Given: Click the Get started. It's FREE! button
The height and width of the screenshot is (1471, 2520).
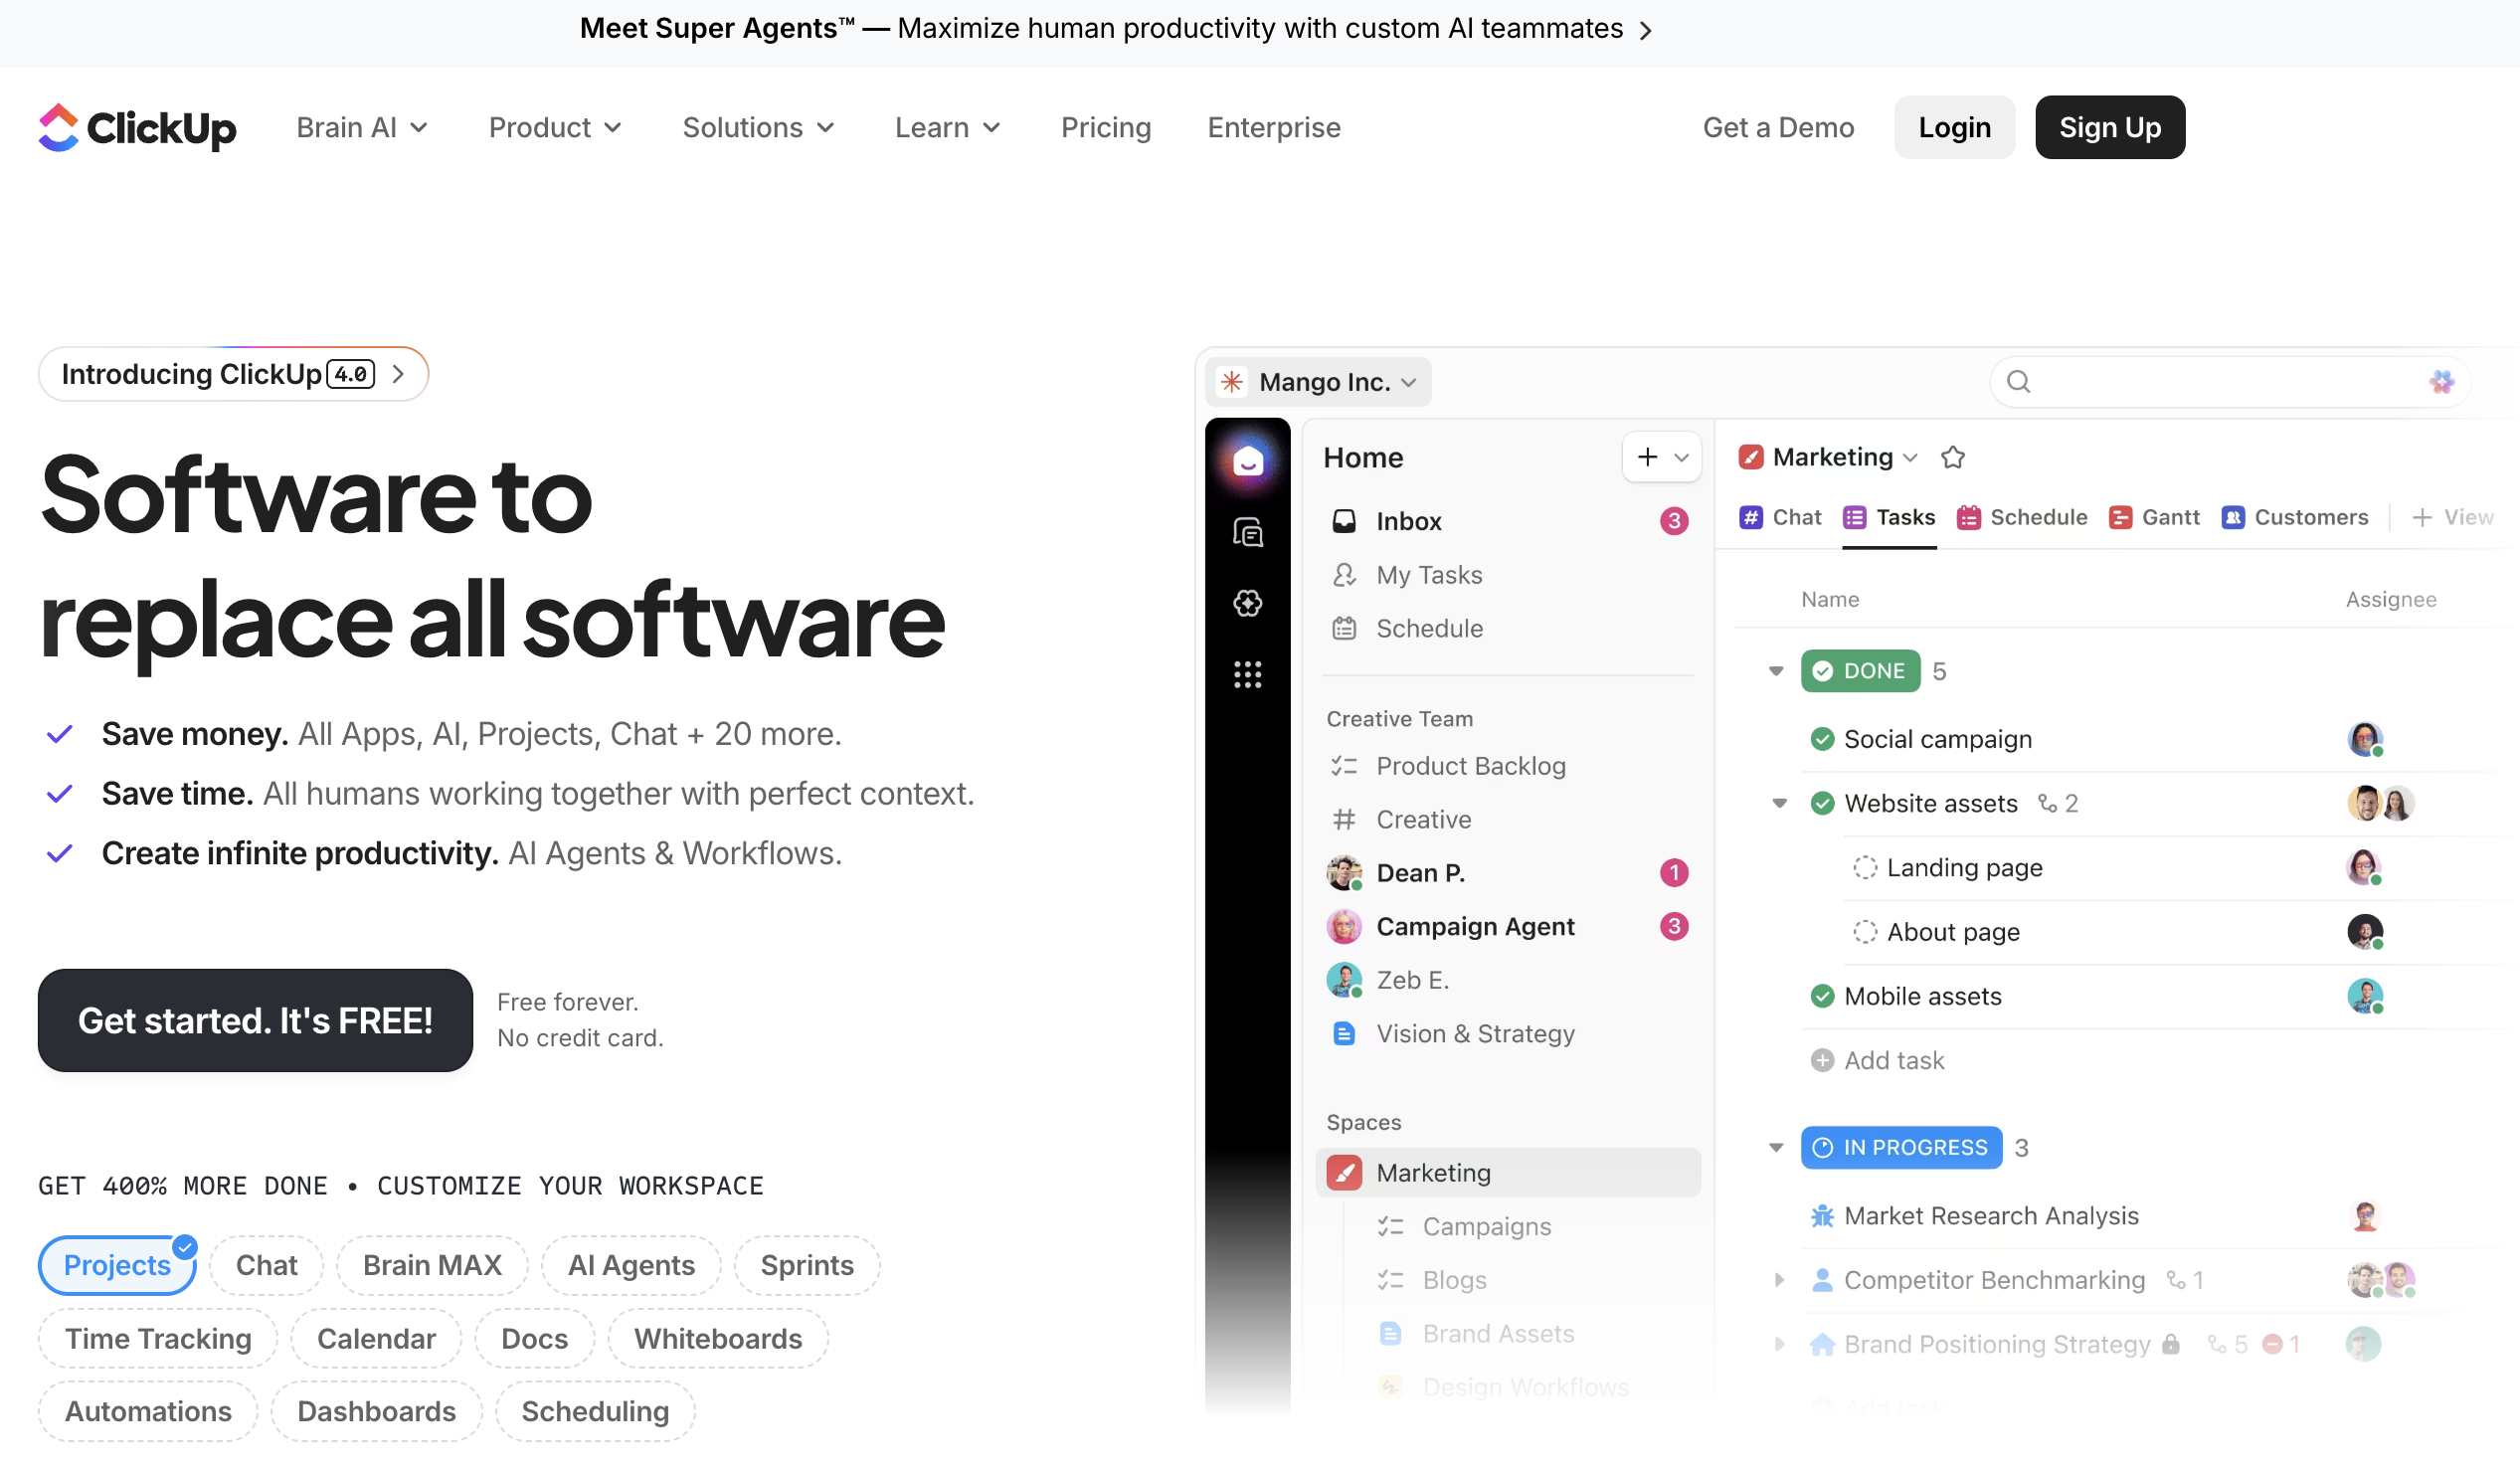Looking at the screenshot, I should pyautogui.click(x=255, y=1020).
